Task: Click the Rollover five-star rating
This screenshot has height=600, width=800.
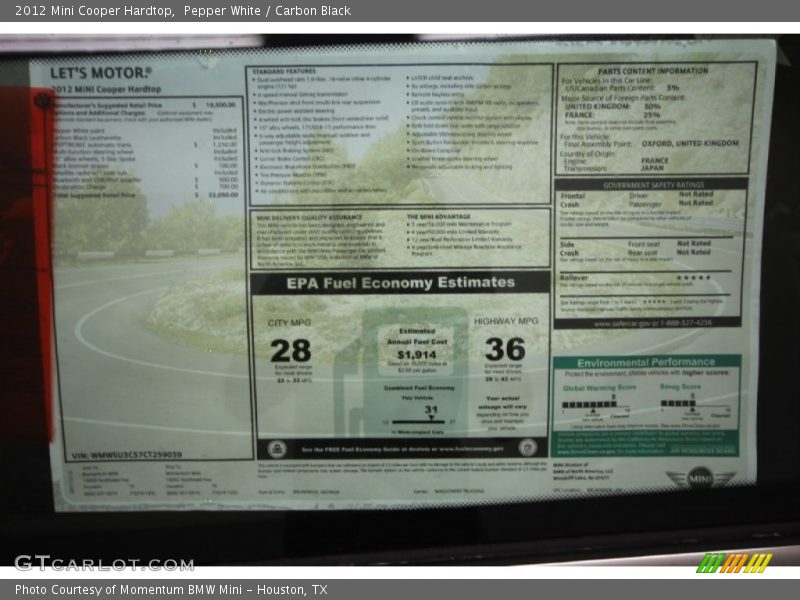Action: coord(693,278)
